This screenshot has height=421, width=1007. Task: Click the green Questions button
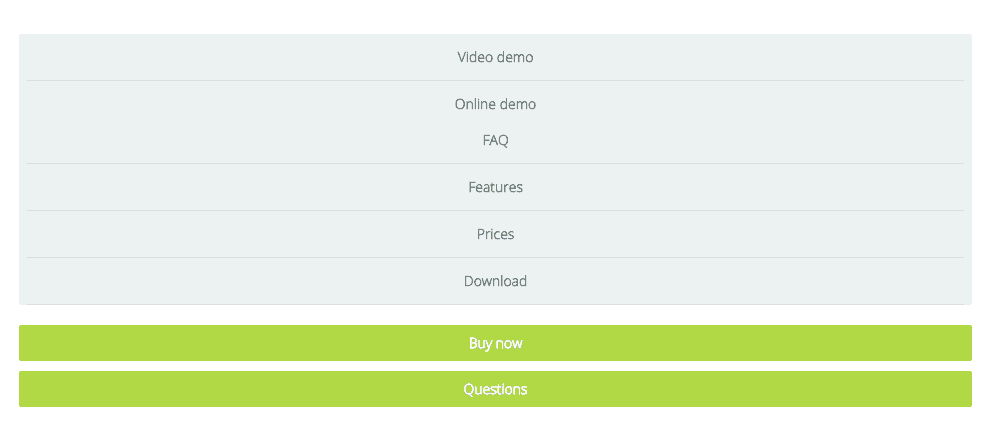coord(495,389)
